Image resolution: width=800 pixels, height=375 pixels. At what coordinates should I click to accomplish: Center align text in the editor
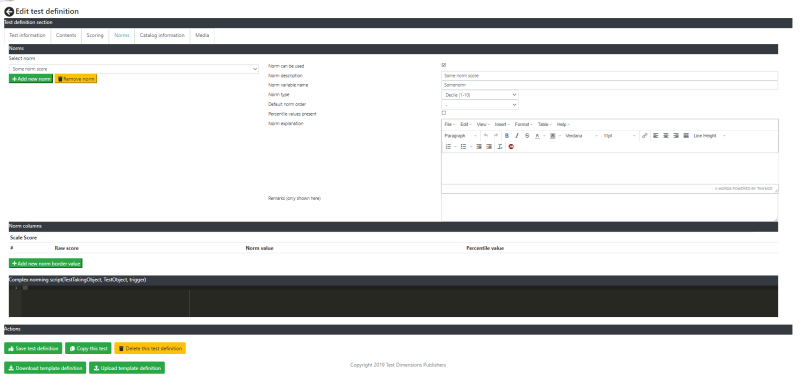[666, 136]
